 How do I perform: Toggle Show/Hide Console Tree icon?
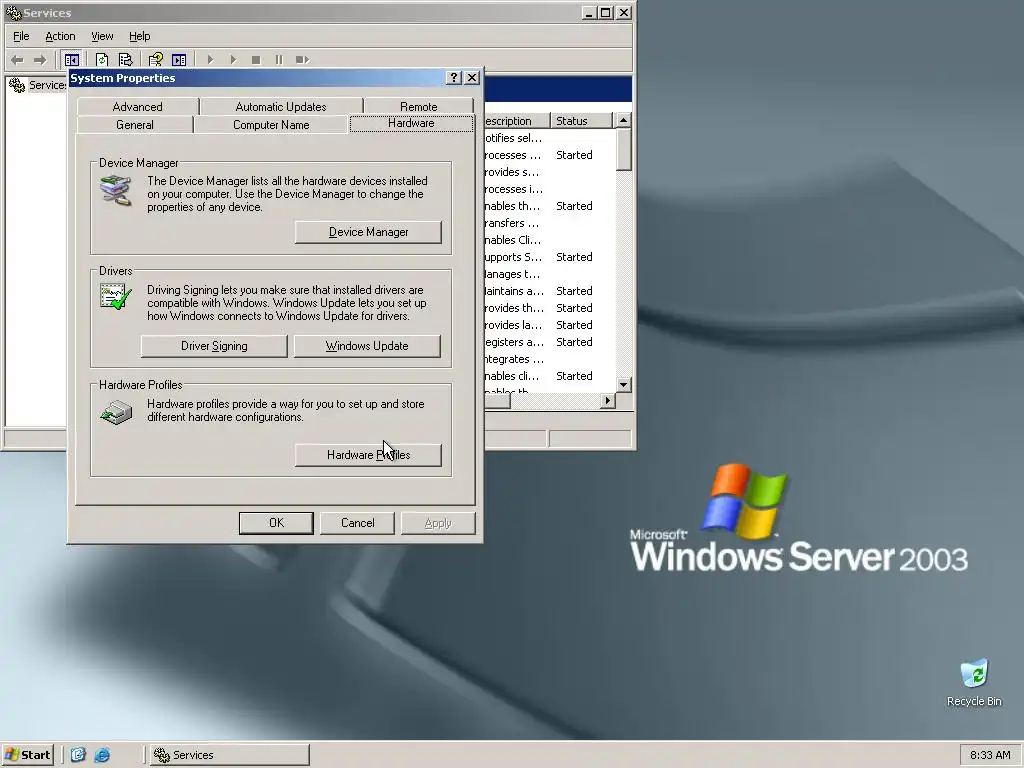tap(72, 60)
